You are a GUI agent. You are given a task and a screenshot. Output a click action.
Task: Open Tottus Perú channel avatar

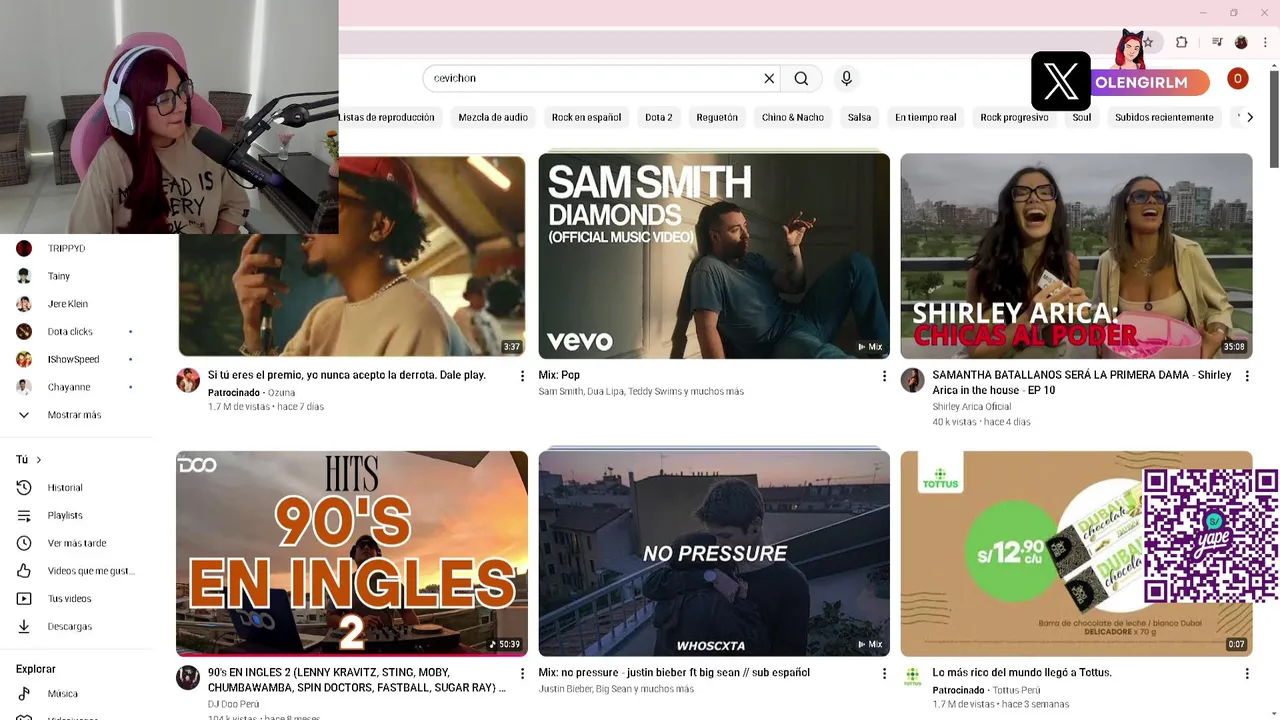[912, 678]
